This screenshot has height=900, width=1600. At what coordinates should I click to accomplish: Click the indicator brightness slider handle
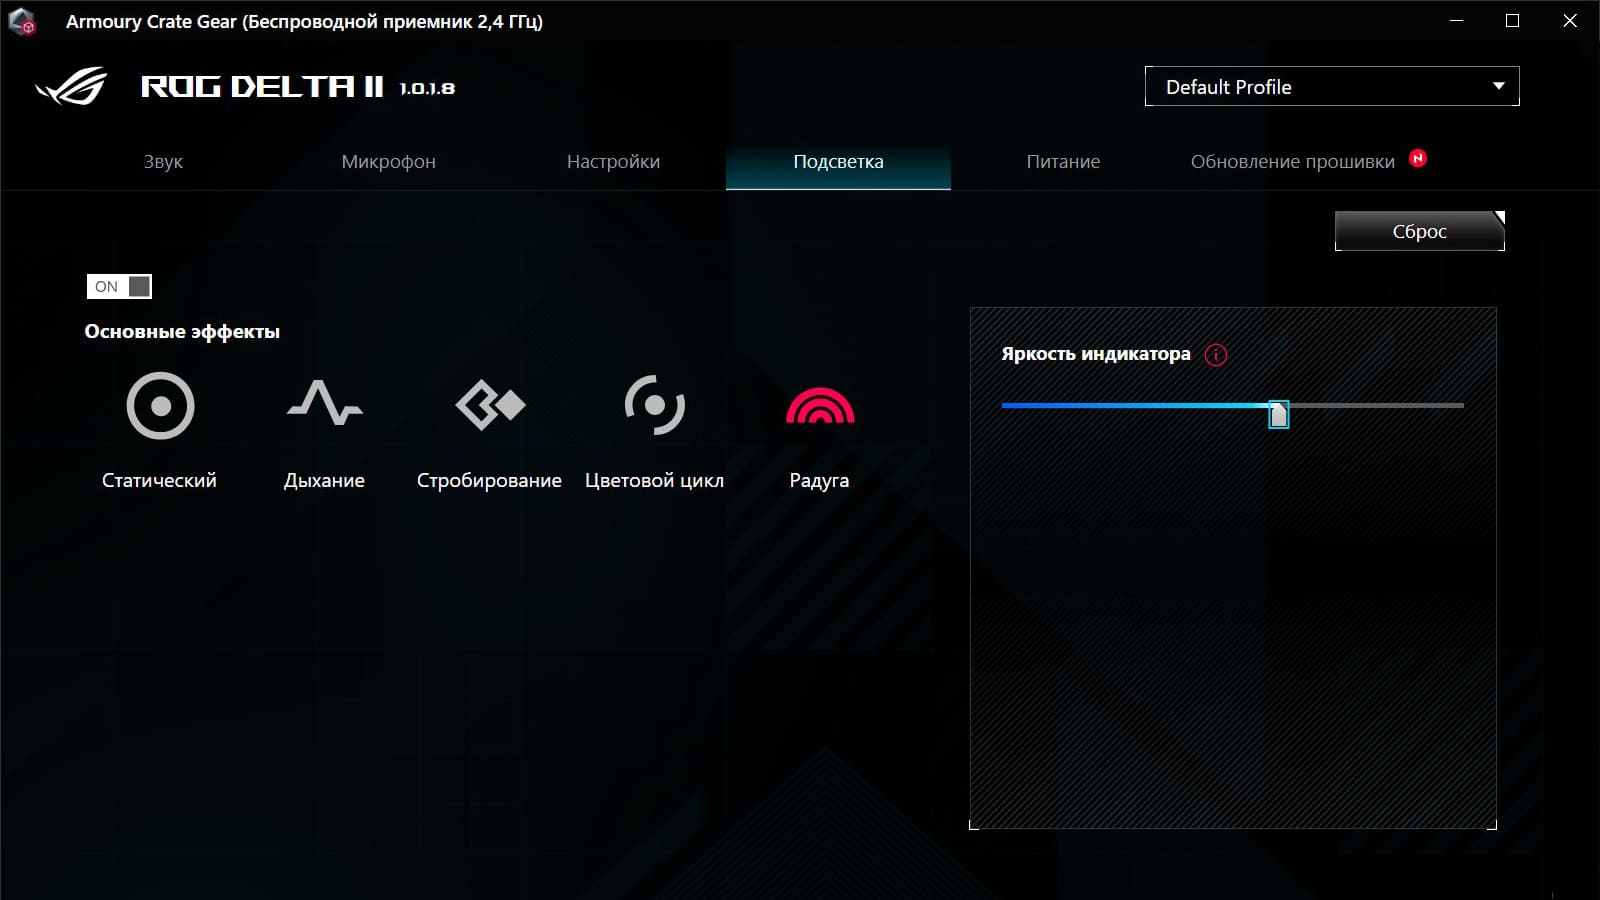tap(1278, 414)
